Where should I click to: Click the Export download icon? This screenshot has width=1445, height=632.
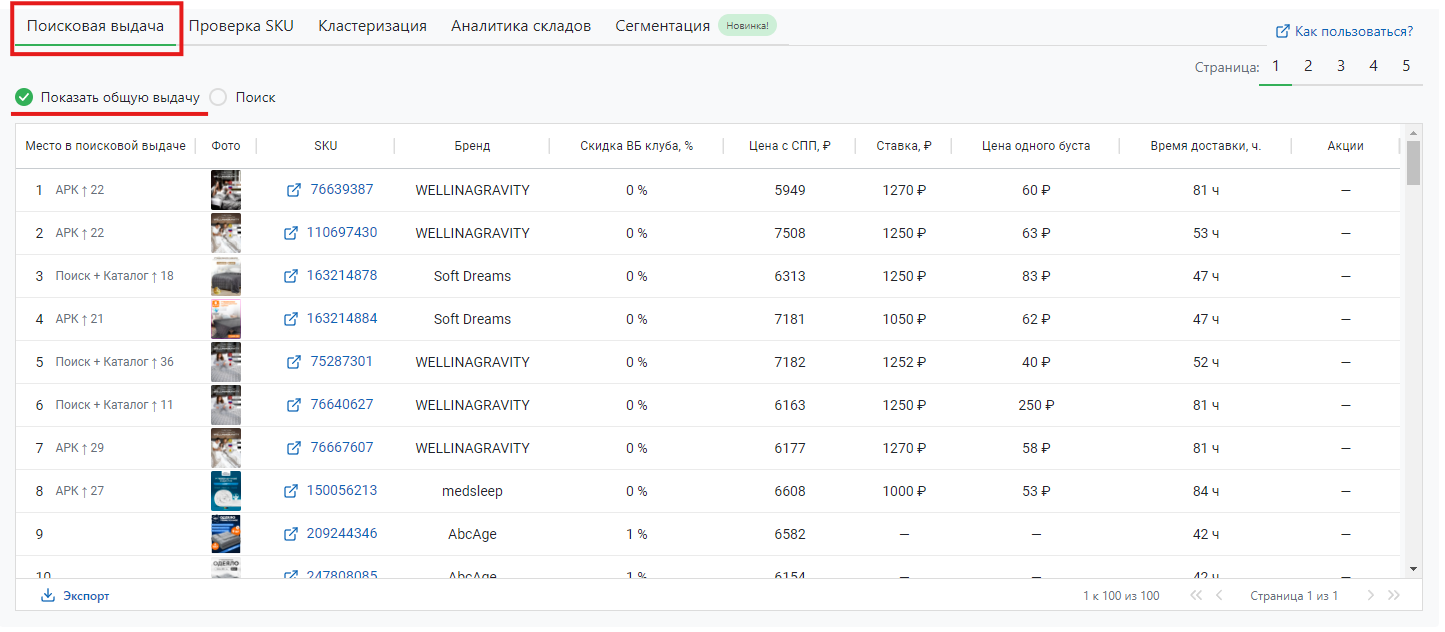pyautogui.click(x=47, y=596)
